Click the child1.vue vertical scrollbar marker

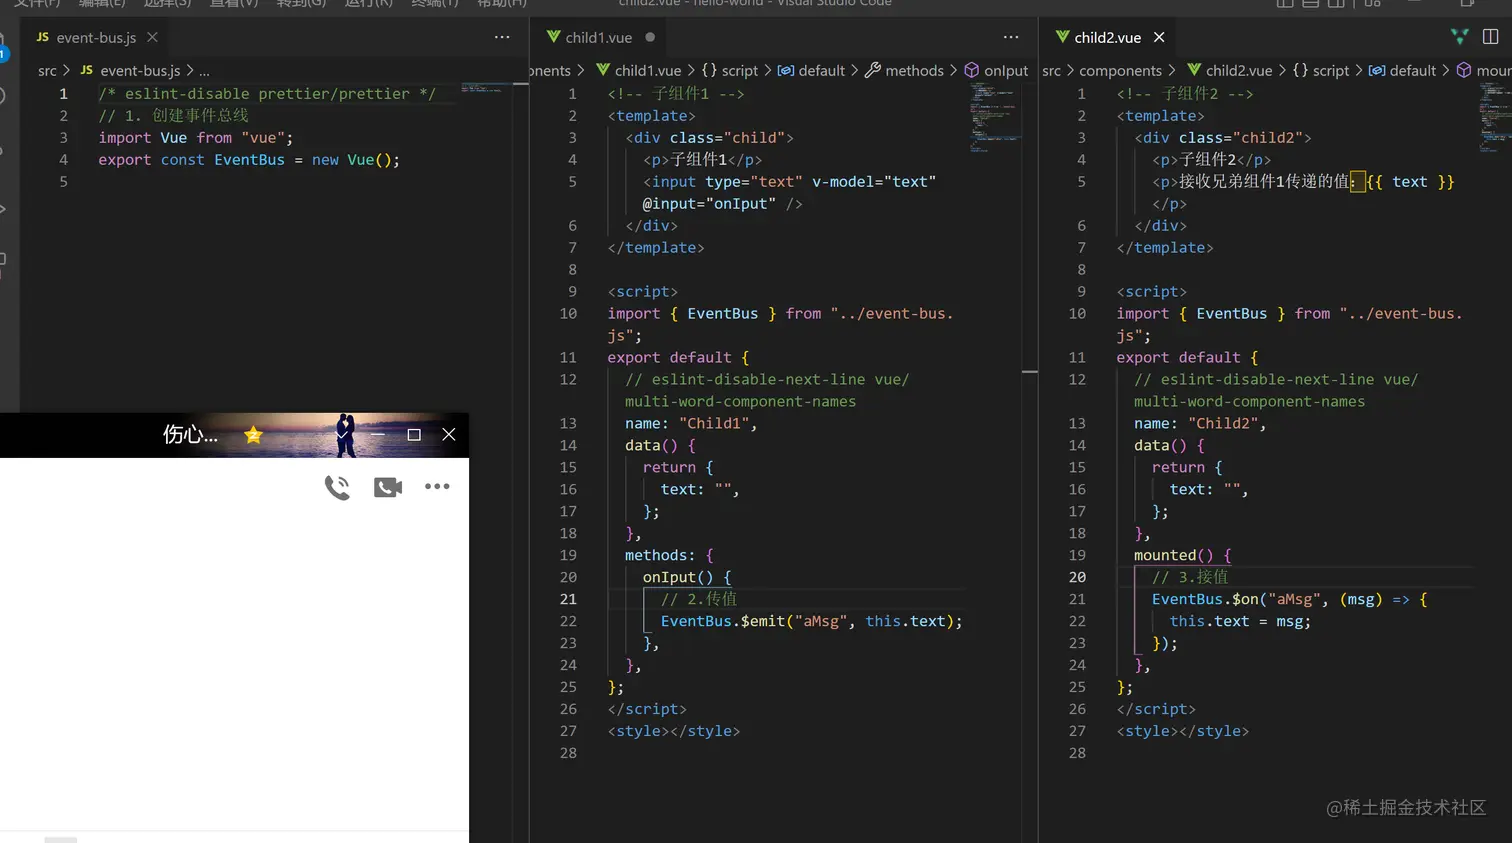coord(1030,372)
